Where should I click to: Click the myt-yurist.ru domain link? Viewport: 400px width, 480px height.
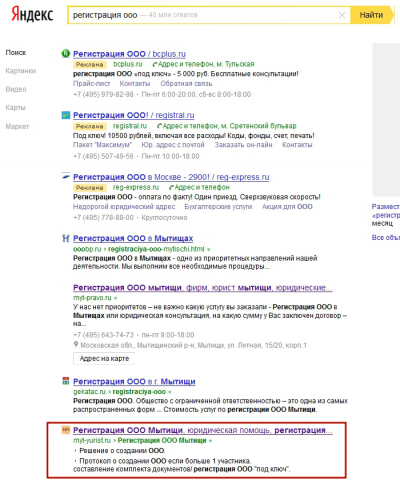92,440
